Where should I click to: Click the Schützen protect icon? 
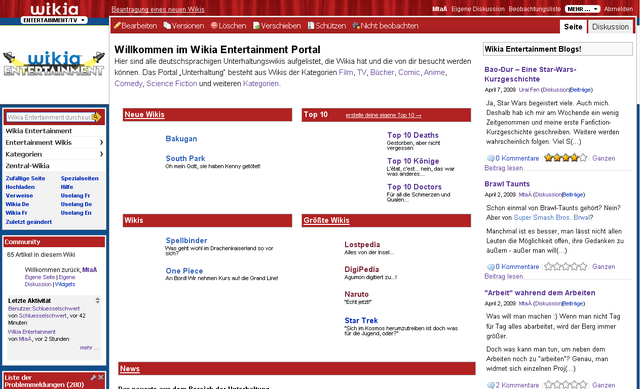311,26
